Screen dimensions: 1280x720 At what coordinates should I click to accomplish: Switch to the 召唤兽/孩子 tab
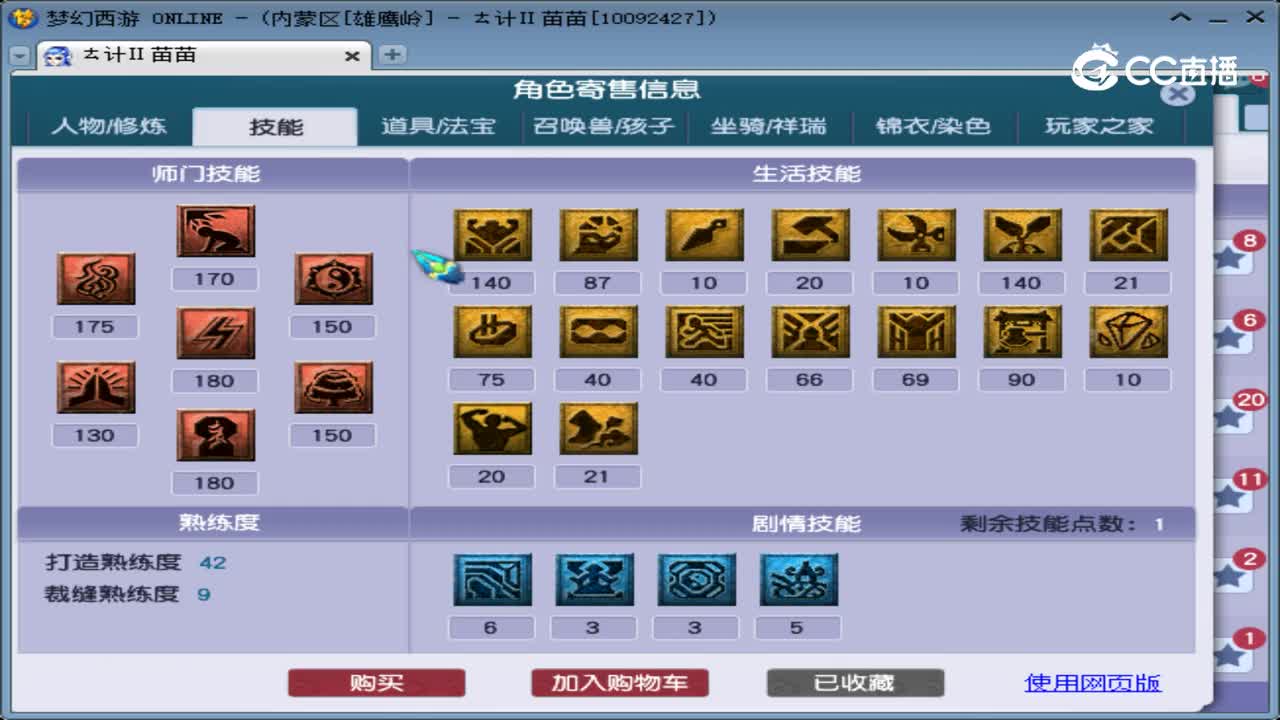[x=604, y=127]
